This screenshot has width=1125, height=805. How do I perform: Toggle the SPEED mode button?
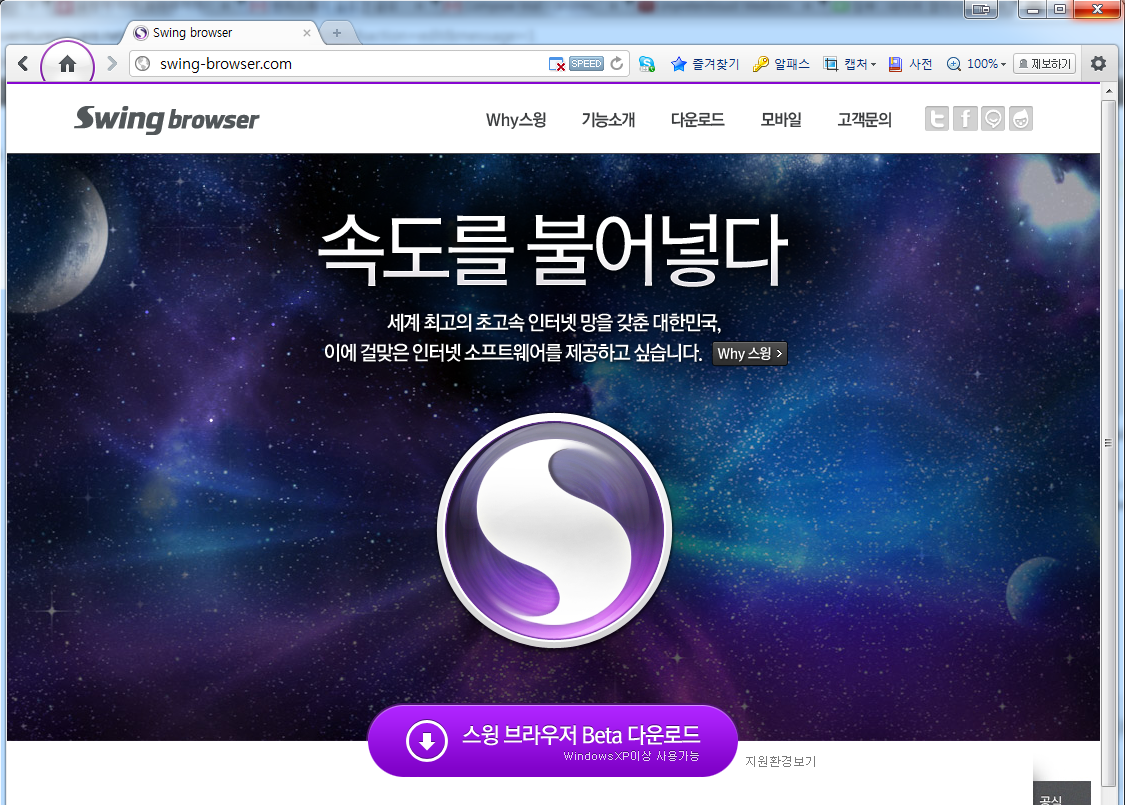586,64
